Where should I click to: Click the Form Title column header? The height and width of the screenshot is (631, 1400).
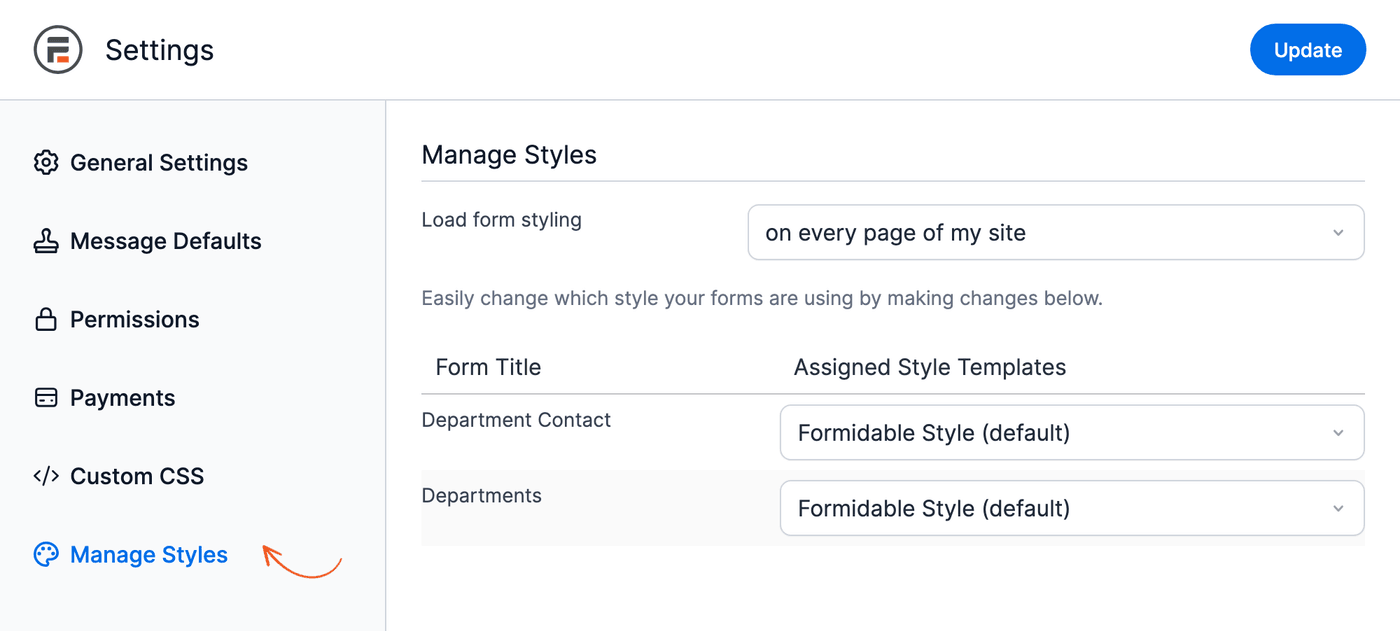click(x=488, y=367)
